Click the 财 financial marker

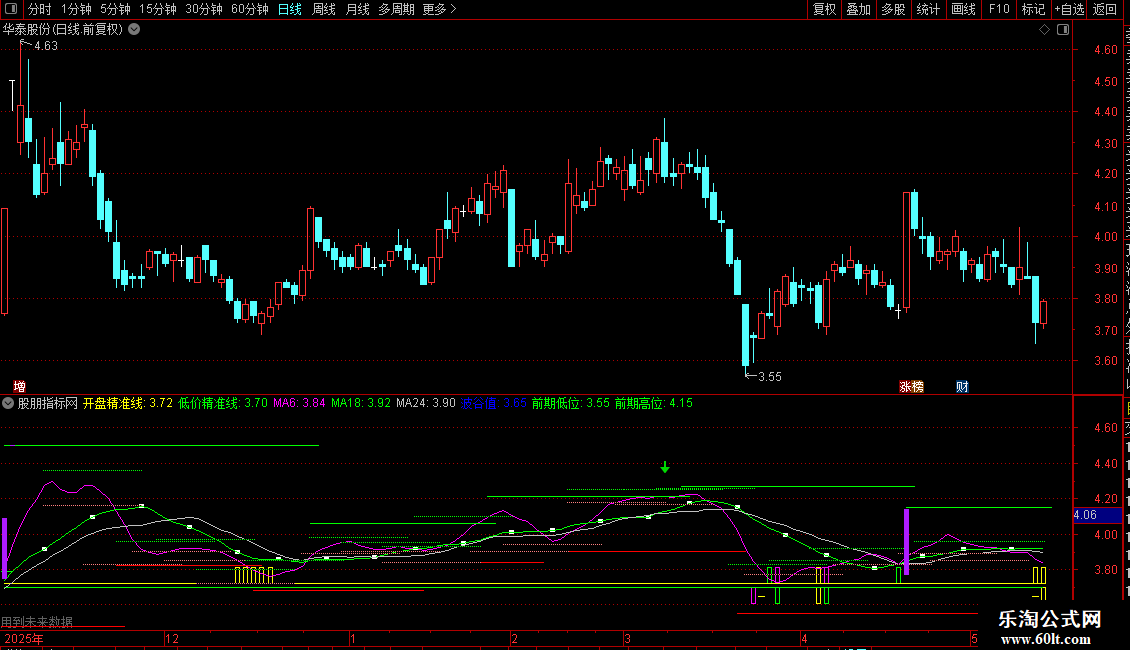[962, 387]
